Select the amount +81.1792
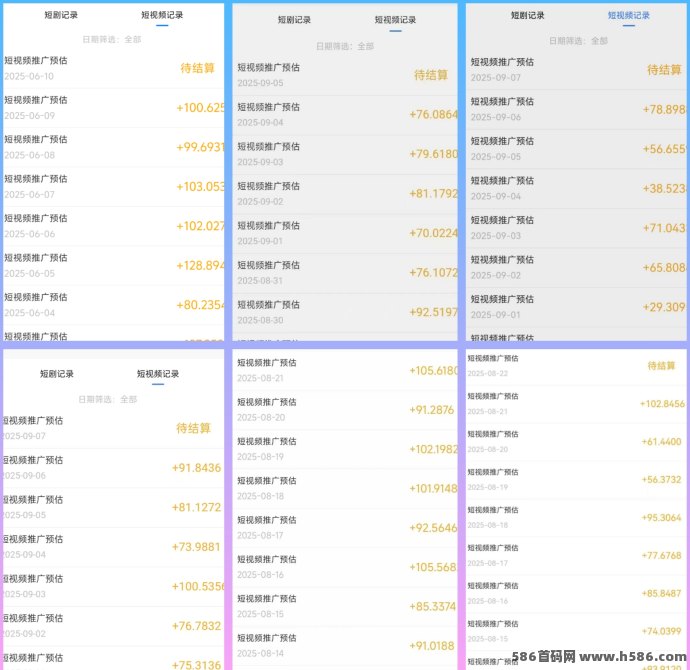This screenshot has width=690, height=670. [x=433, y=194]
